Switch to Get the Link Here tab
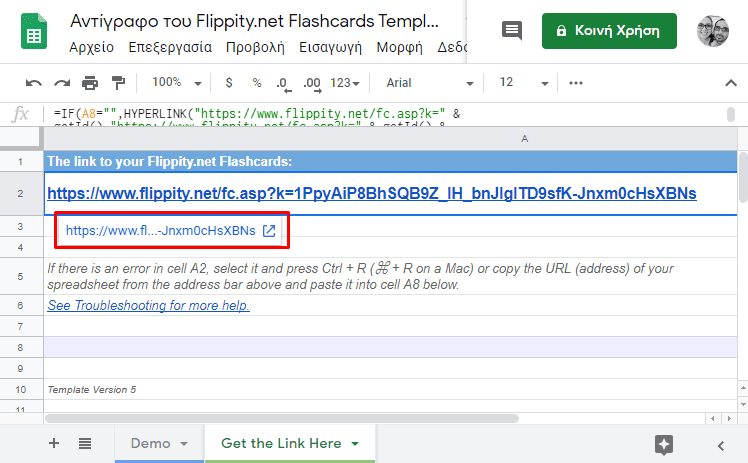This screenshot has height=463, width=748. pyautogui.click(x=281, y=443)
